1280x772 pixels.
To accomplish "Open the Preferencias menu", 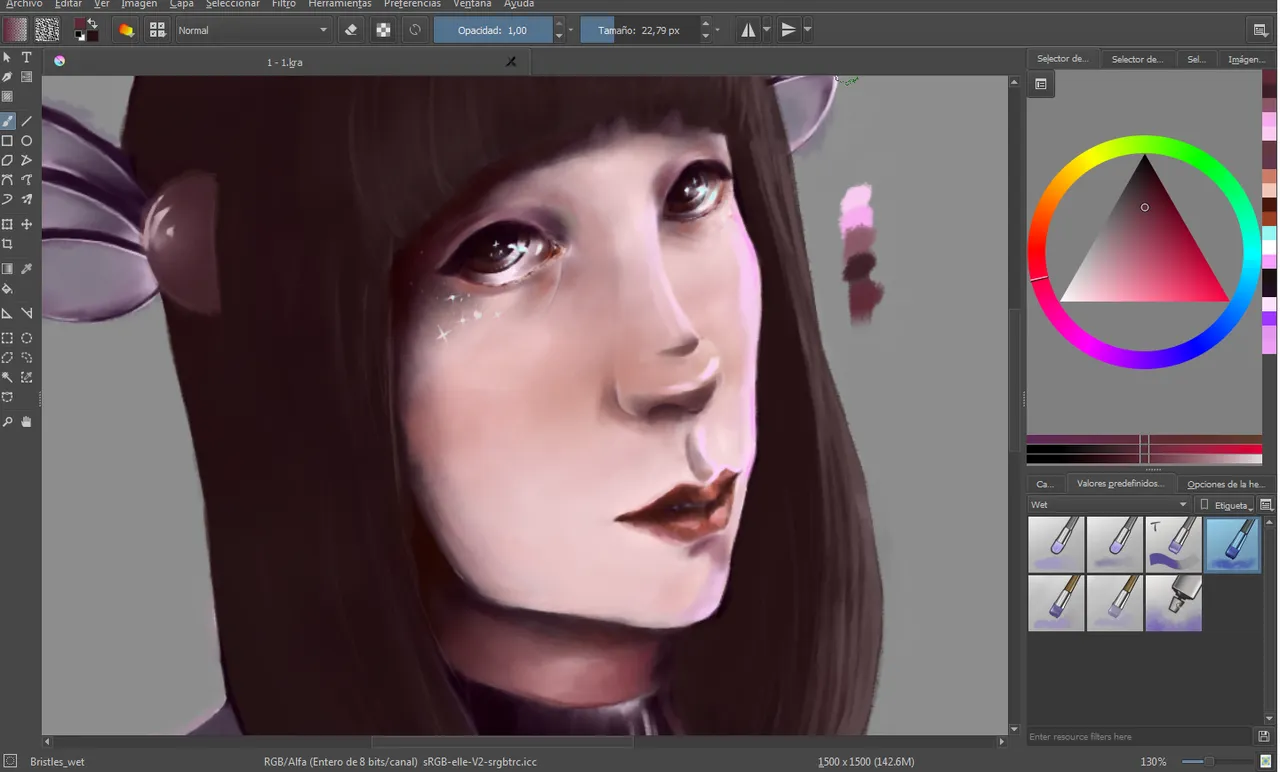I will [x=412, y=4].
